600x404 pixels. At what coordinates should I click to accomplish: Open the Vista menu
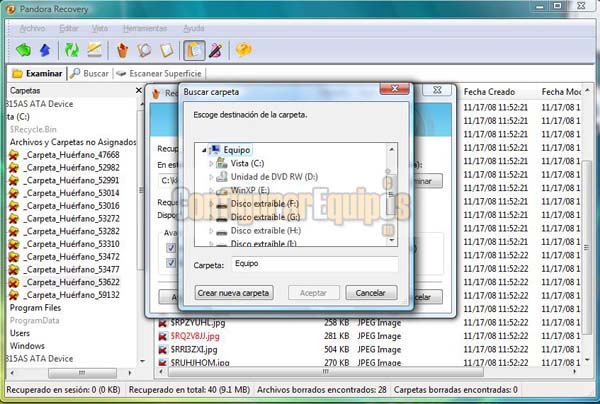click(99, 28)
